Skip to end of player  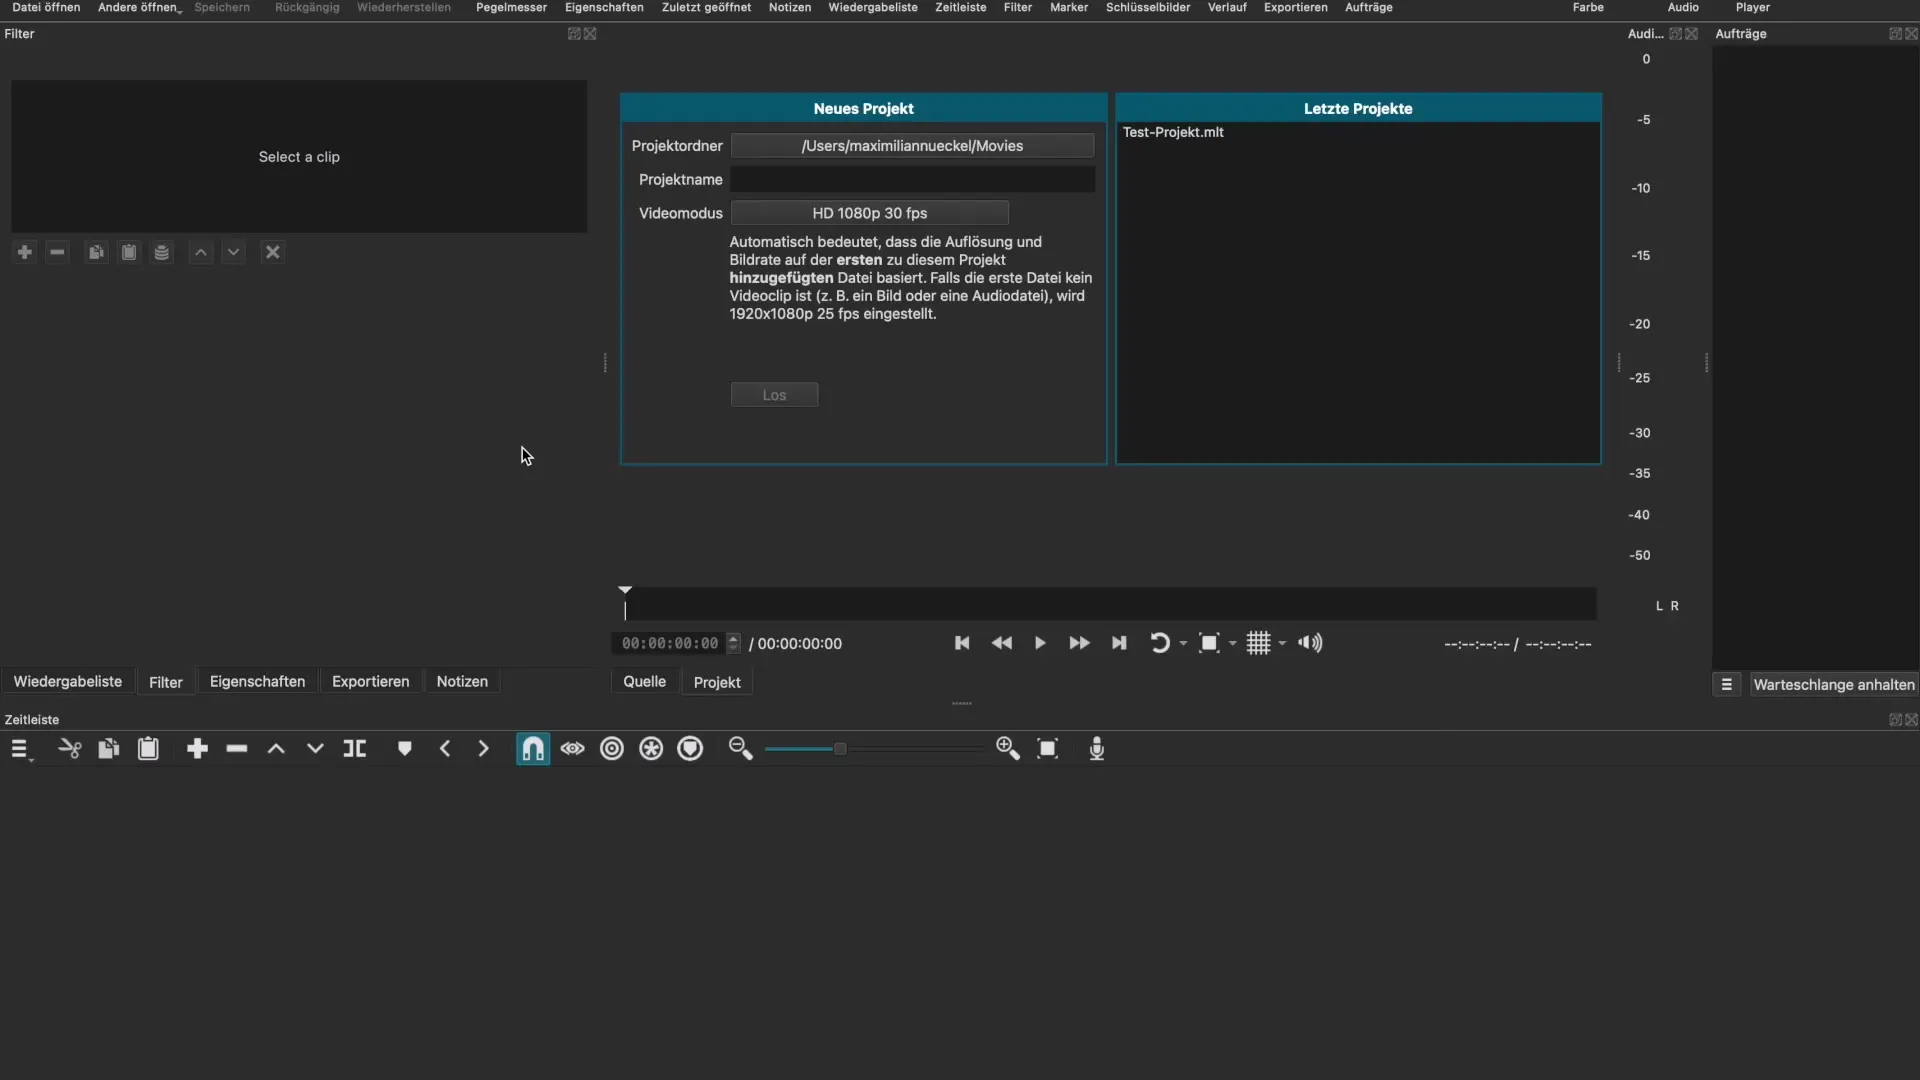[1119, 643]
